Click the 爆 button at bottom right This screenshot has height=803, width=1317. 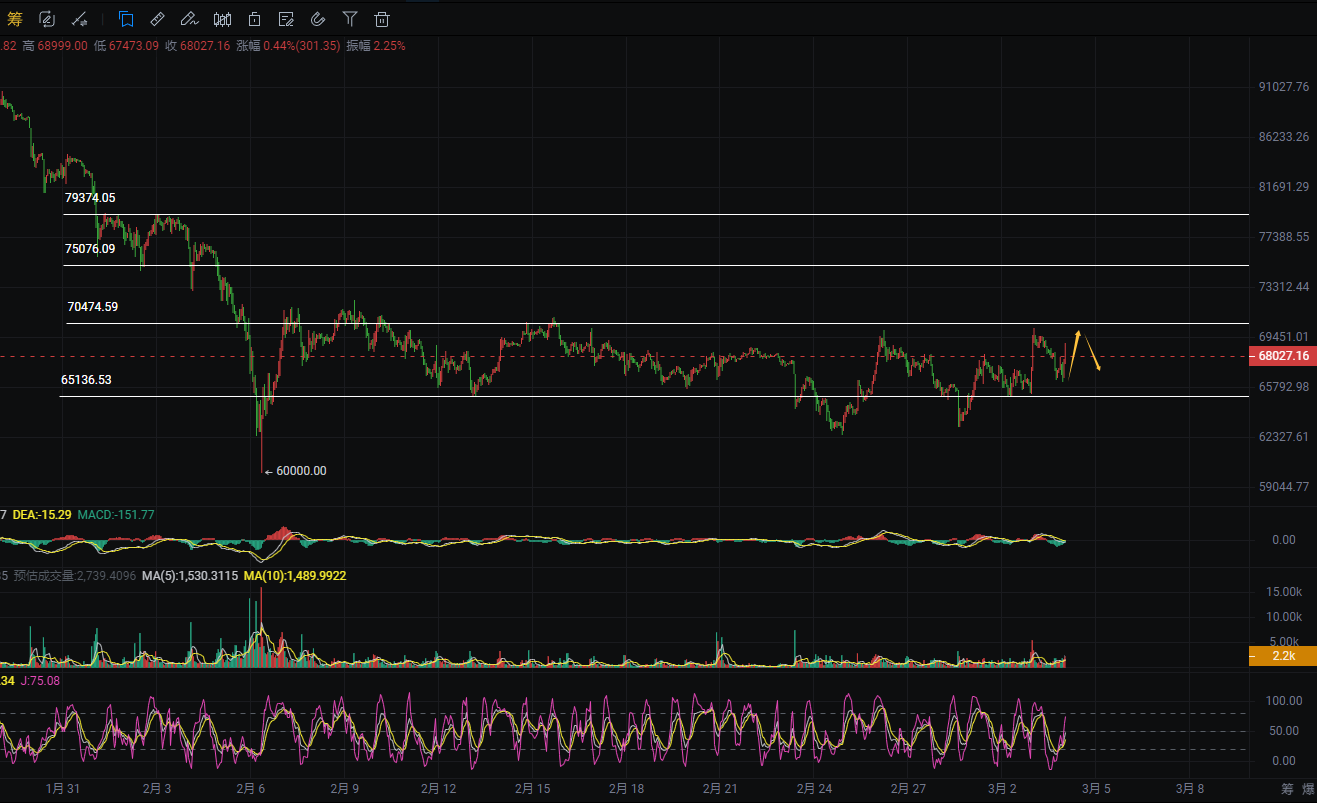tap(1308, 790)
